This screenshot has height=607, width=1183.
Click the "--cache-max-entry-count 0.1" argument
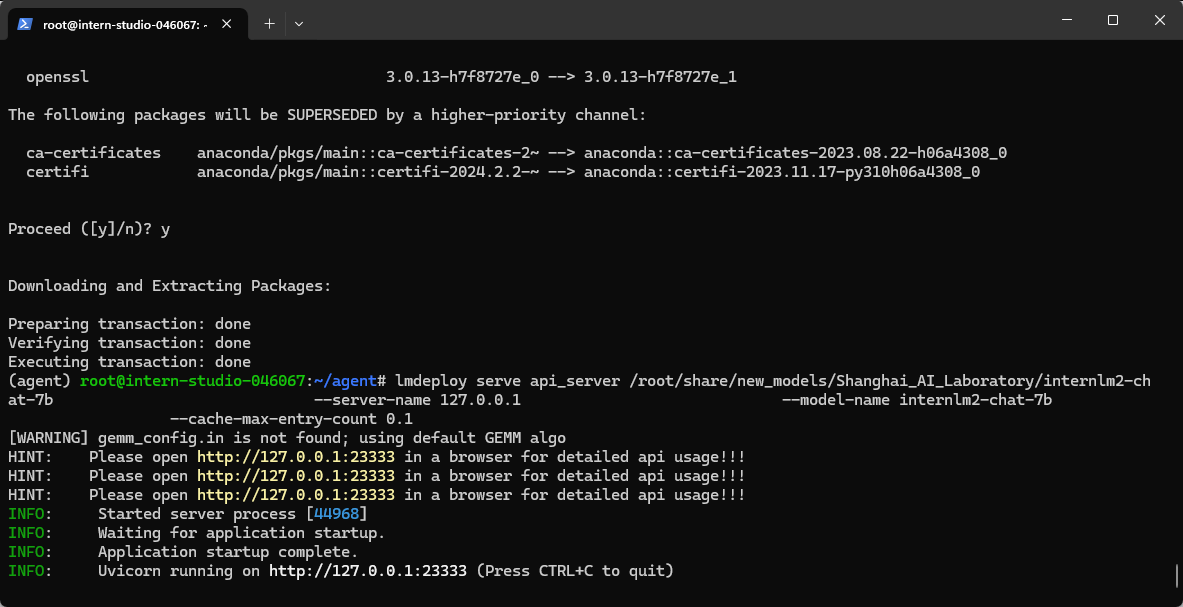(x=291, y=419)
